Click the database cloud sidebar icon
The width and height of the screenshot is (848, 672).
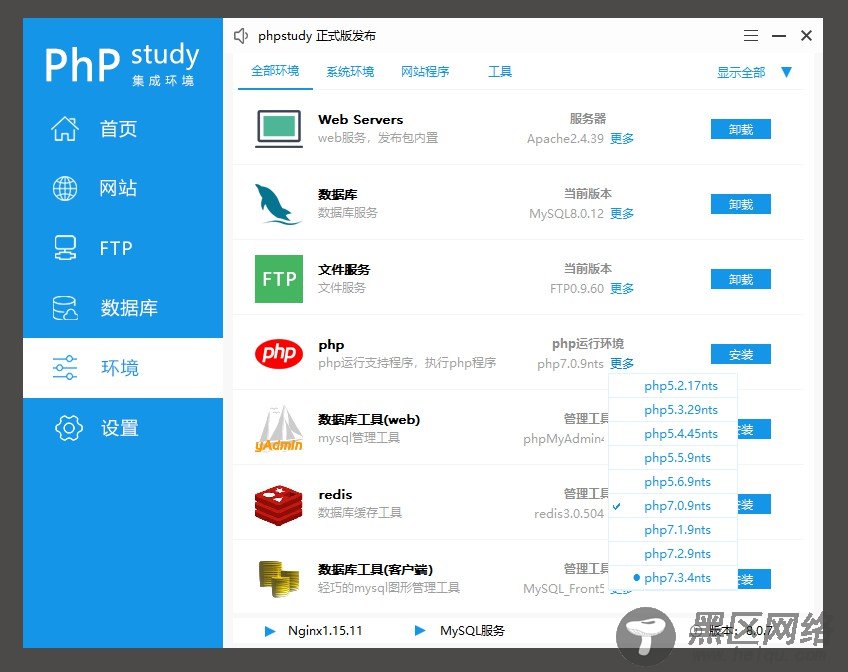tap(65, 308)
